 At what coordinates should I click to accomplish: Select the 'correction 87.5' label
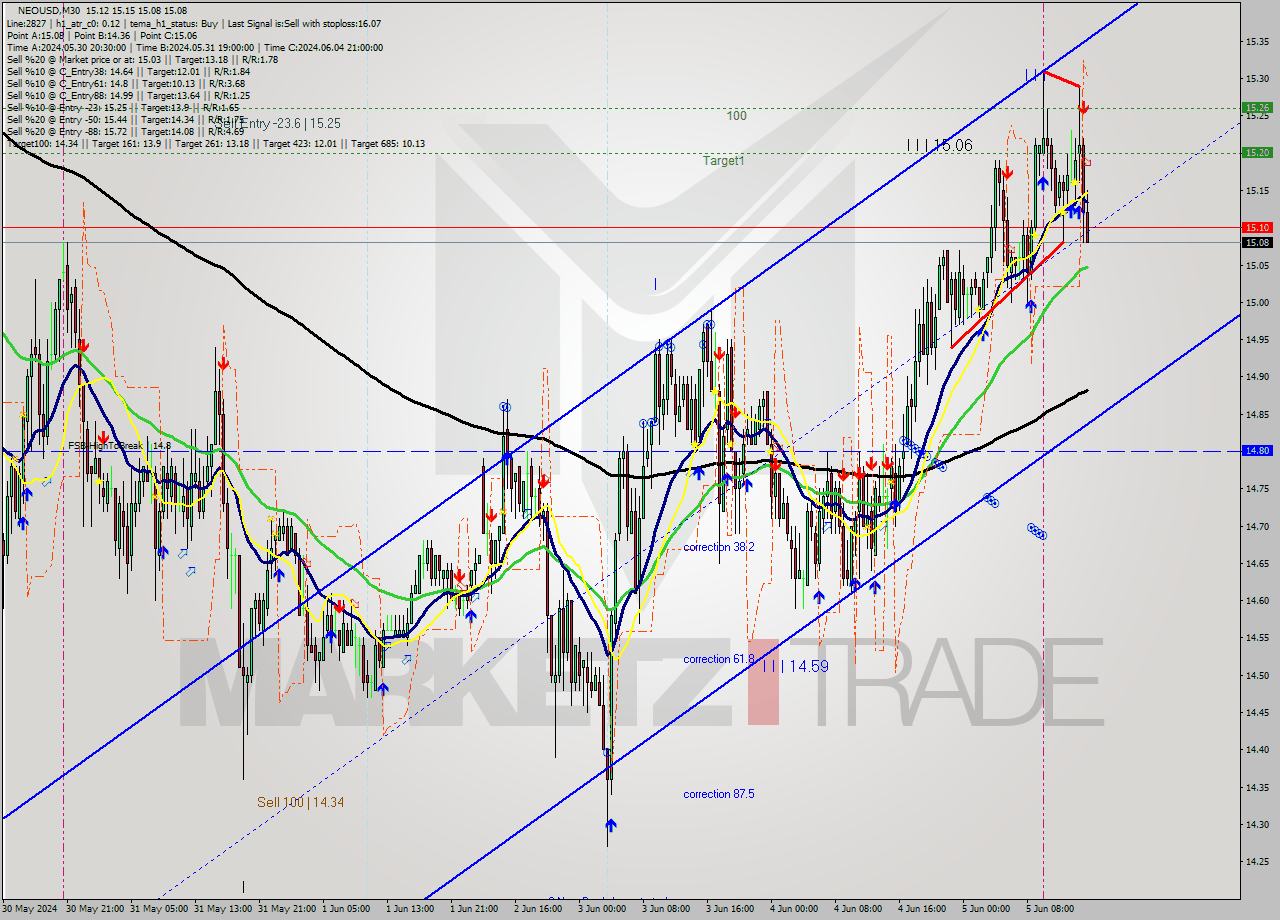719,794
